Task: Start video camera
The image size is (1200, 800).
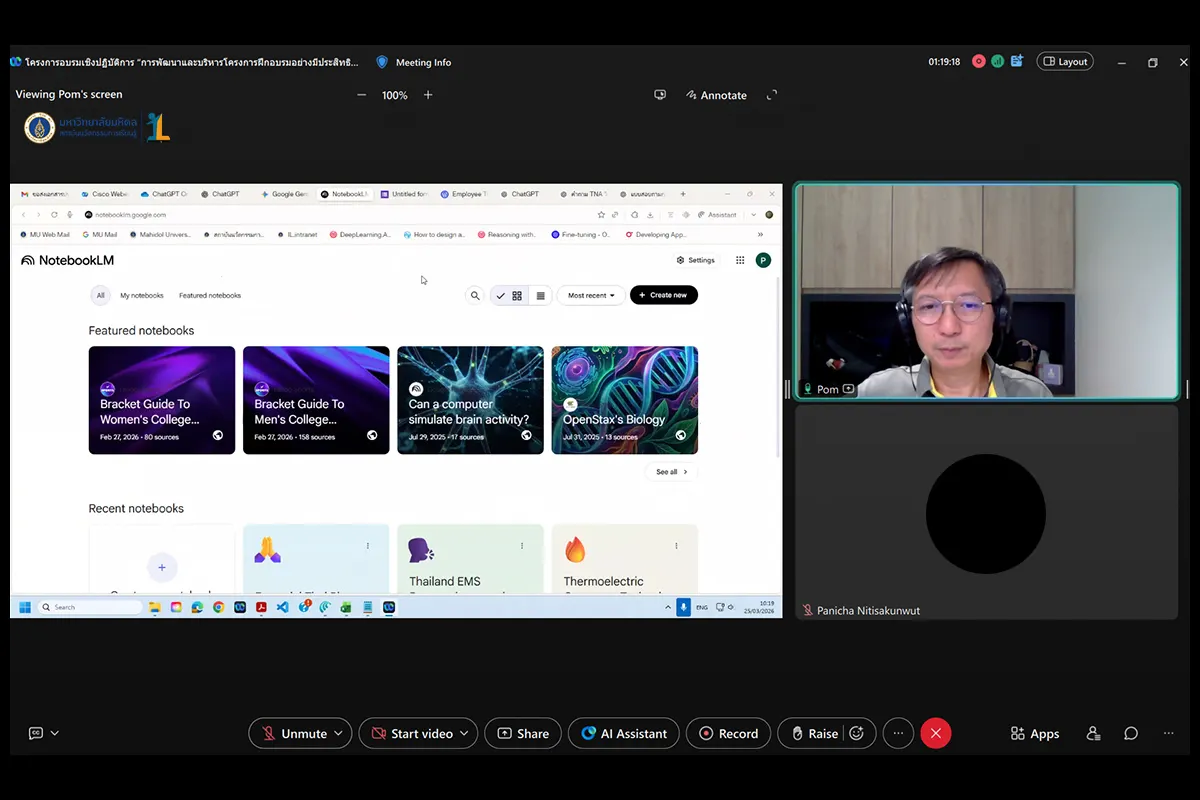Action: 411,733
